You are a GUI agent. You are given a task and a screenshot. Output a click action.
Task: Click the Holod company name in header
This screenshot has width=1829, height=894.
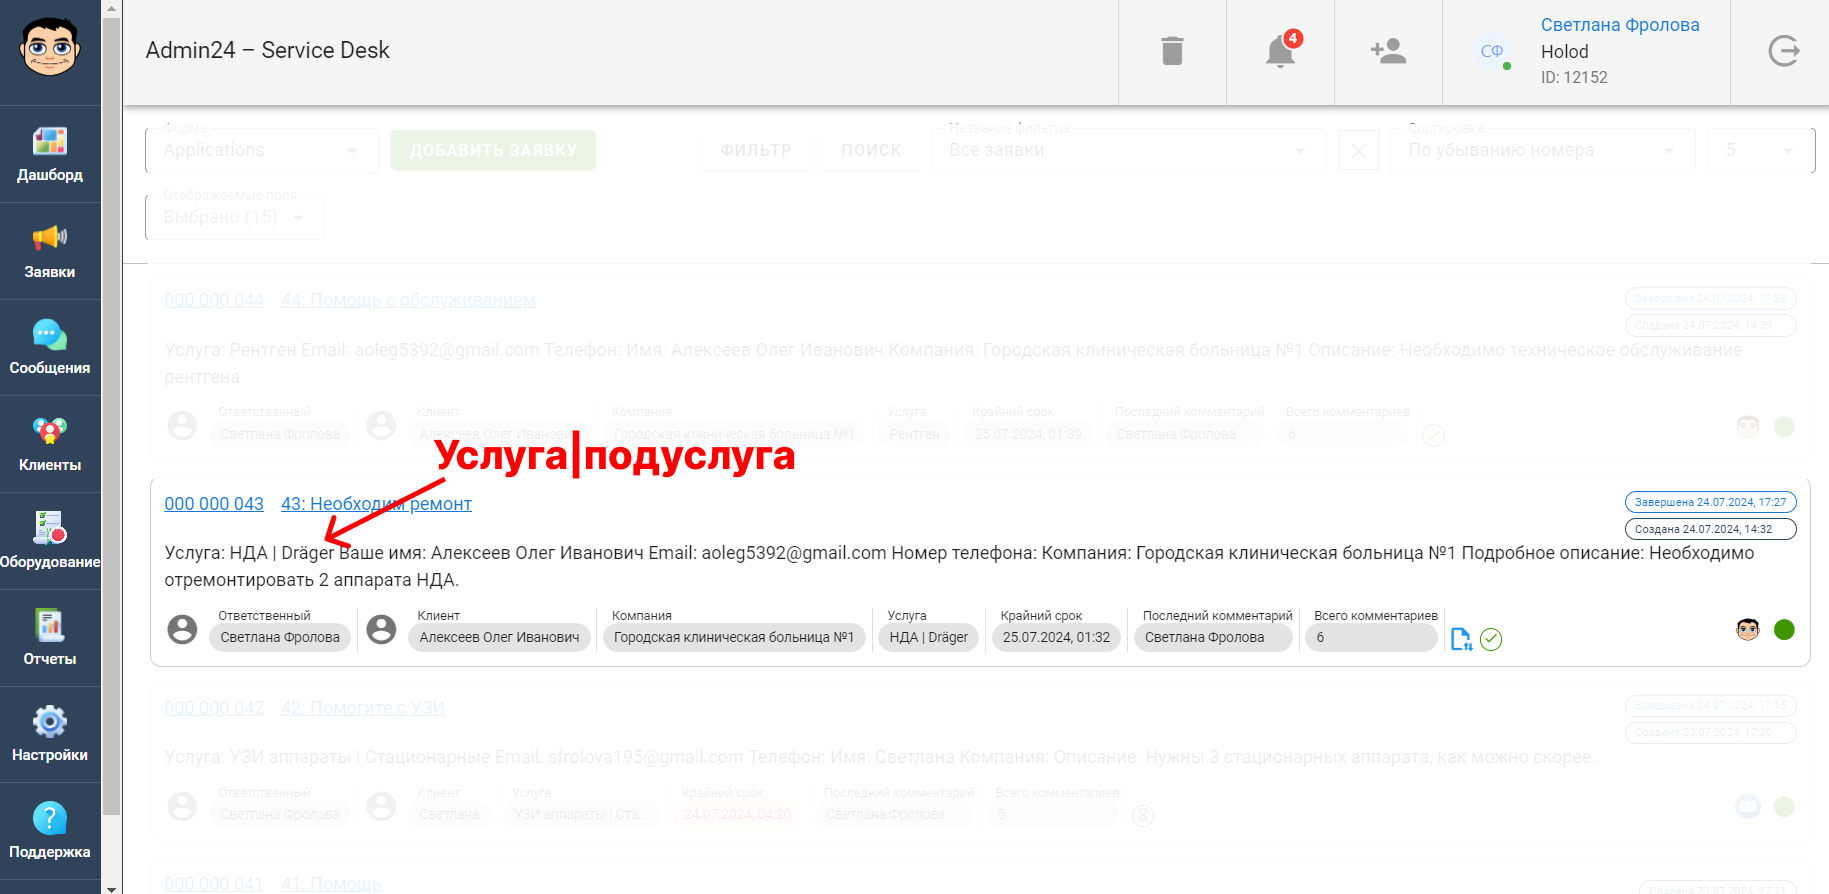[1564, 52]
